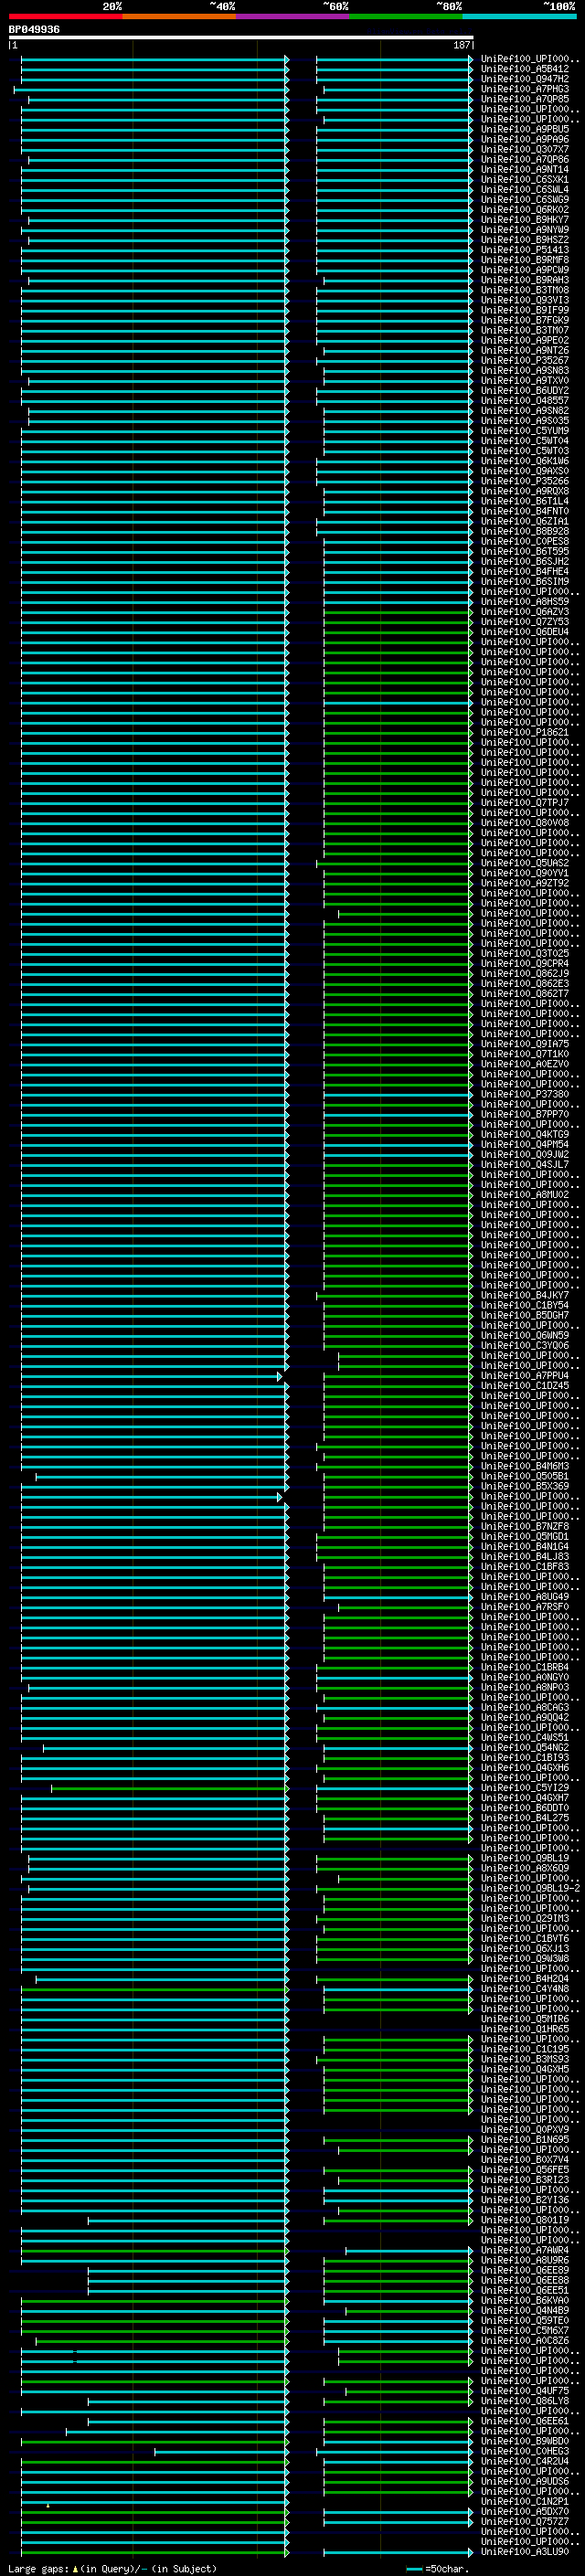
Task: Open hit UniRef100_A5B412
Action: pos(525,69)
